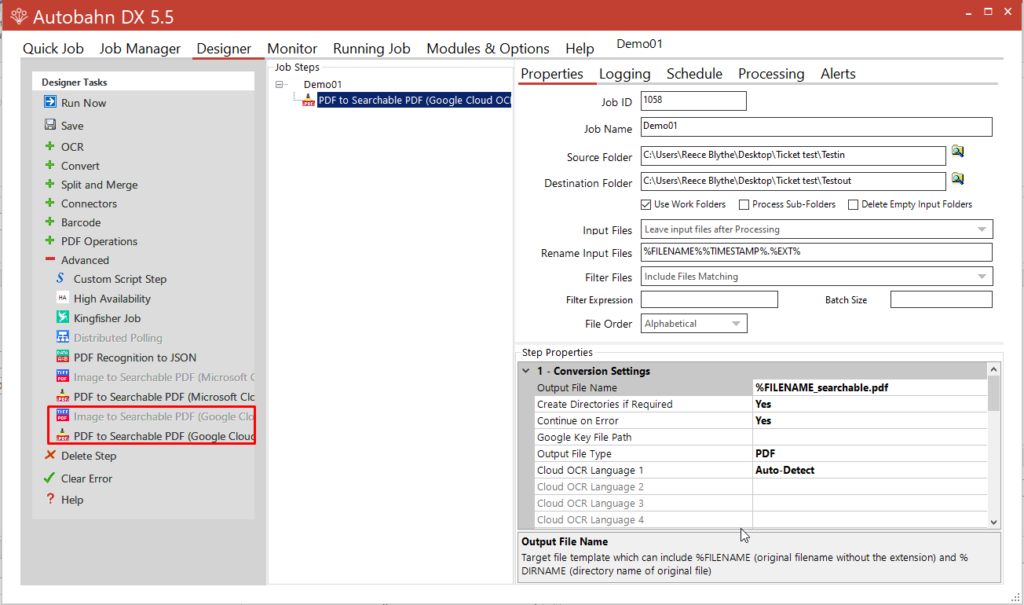Switch to the Processing tab
Image resolution: width=1024 pixels, height=605 pixels.
coord(771,74)
